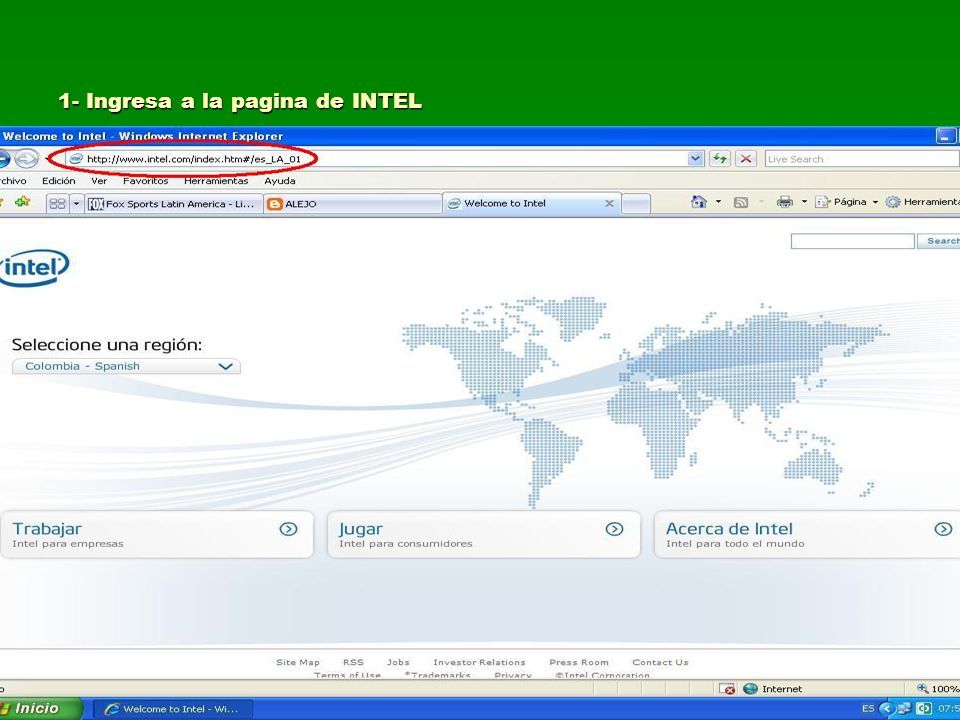Click the red X stop-loading icon
960x720 pixels.
[x=745, y=159]
